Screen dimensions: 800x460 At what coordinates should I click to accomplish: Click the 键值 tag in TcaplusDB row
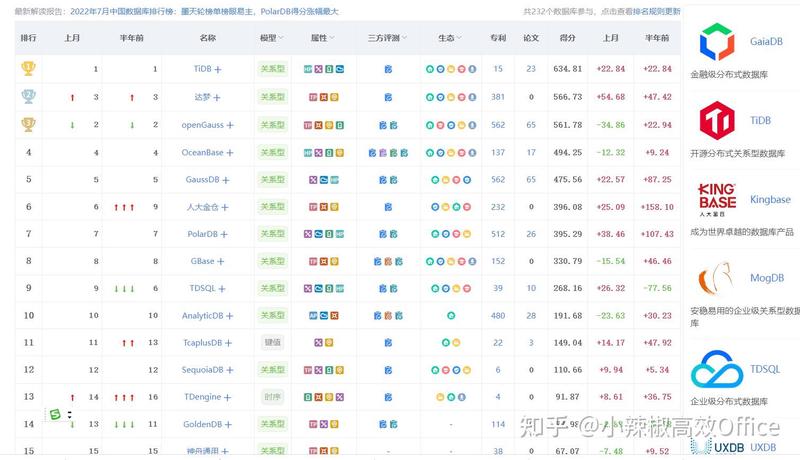click(272, 343)
